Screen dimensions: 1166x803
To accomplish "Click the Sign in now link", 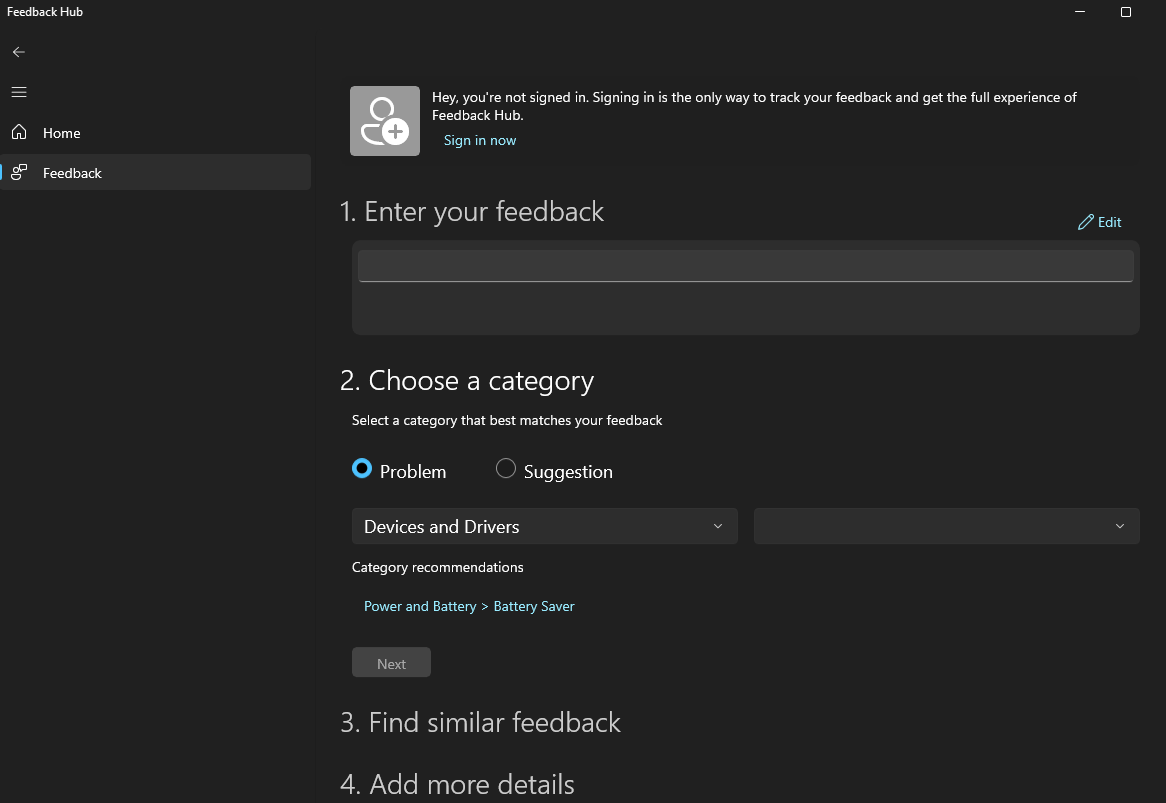I will tap(479, 140).
